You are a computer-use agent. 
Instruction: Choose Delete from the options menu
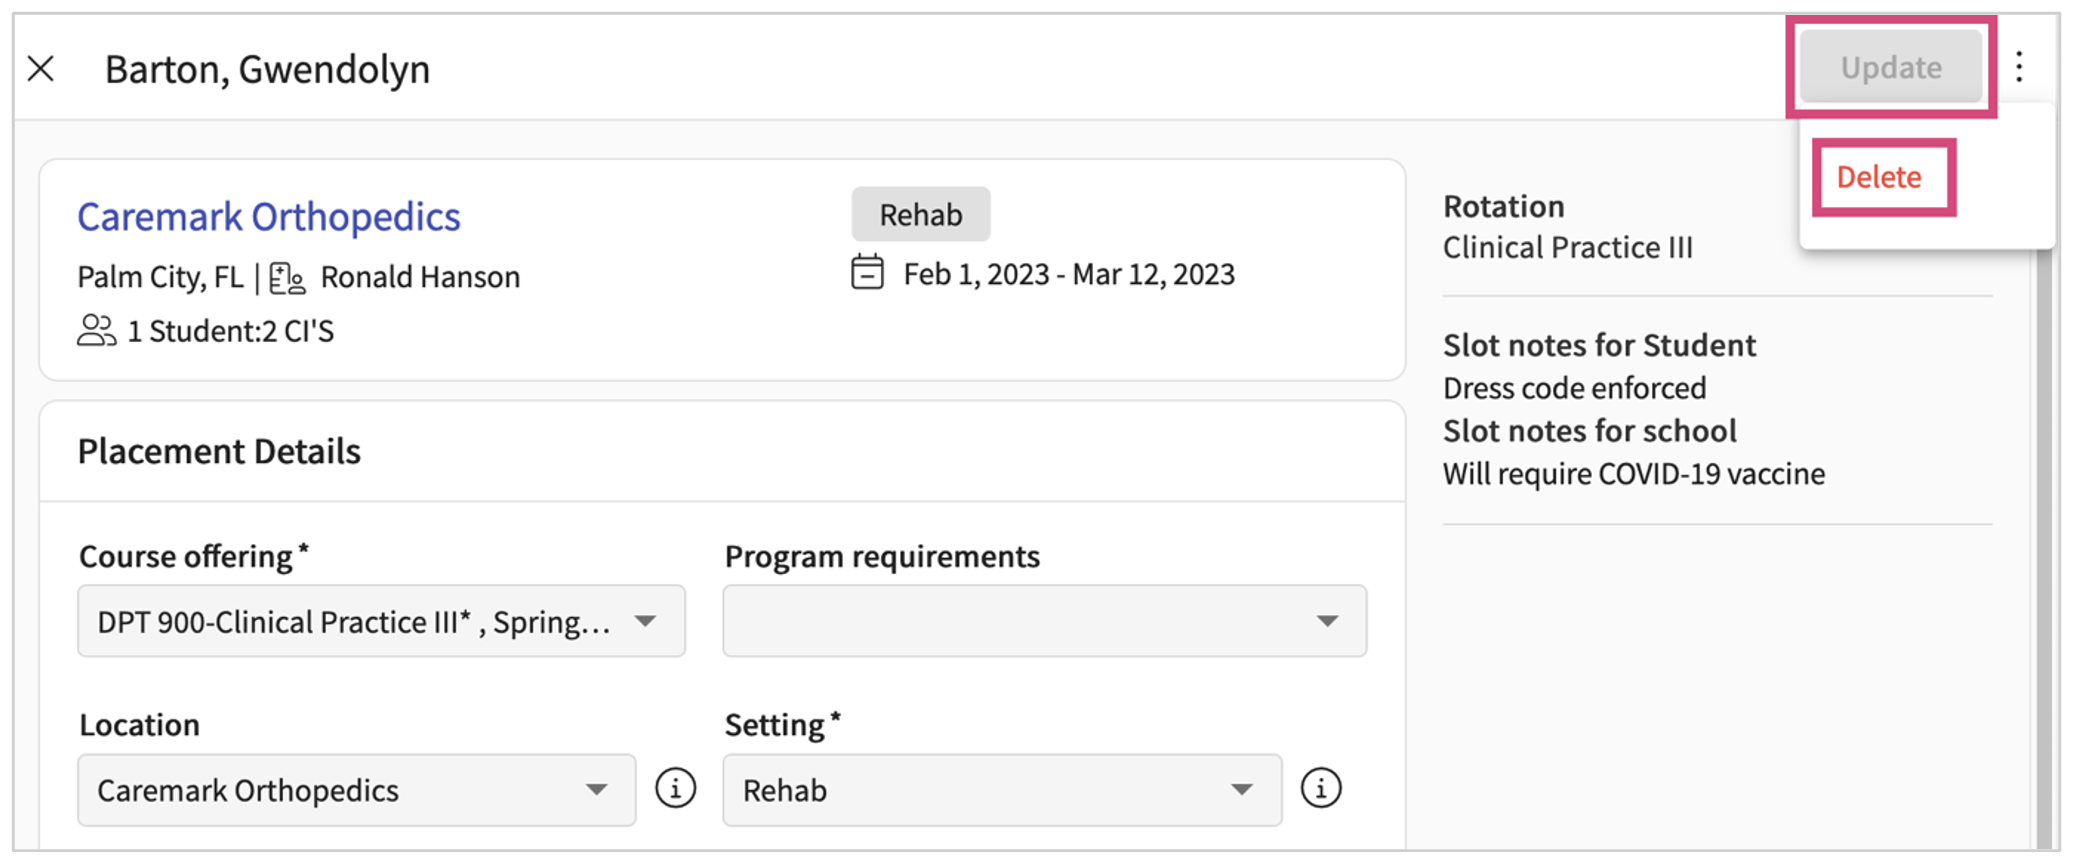pyautogui.click(x=1879, y=177)
